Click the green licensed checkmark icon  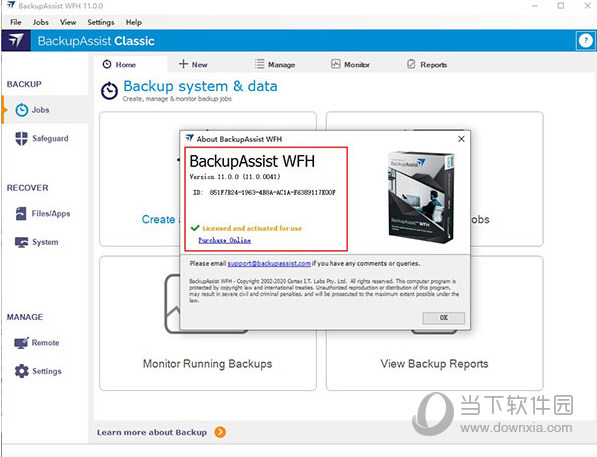coord(195,228)
